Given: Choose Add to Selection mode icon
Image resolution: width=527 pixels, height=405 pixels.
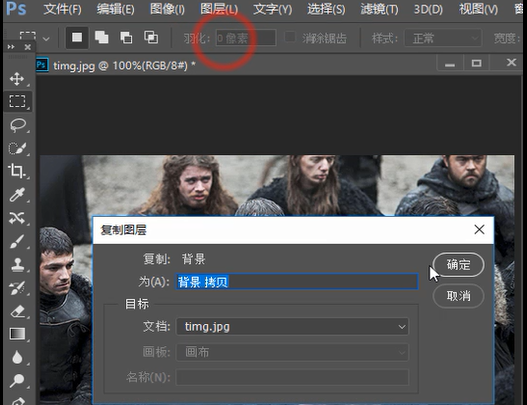Looking at the screenshot, I should pyautogui.click(x=102, y=38).
